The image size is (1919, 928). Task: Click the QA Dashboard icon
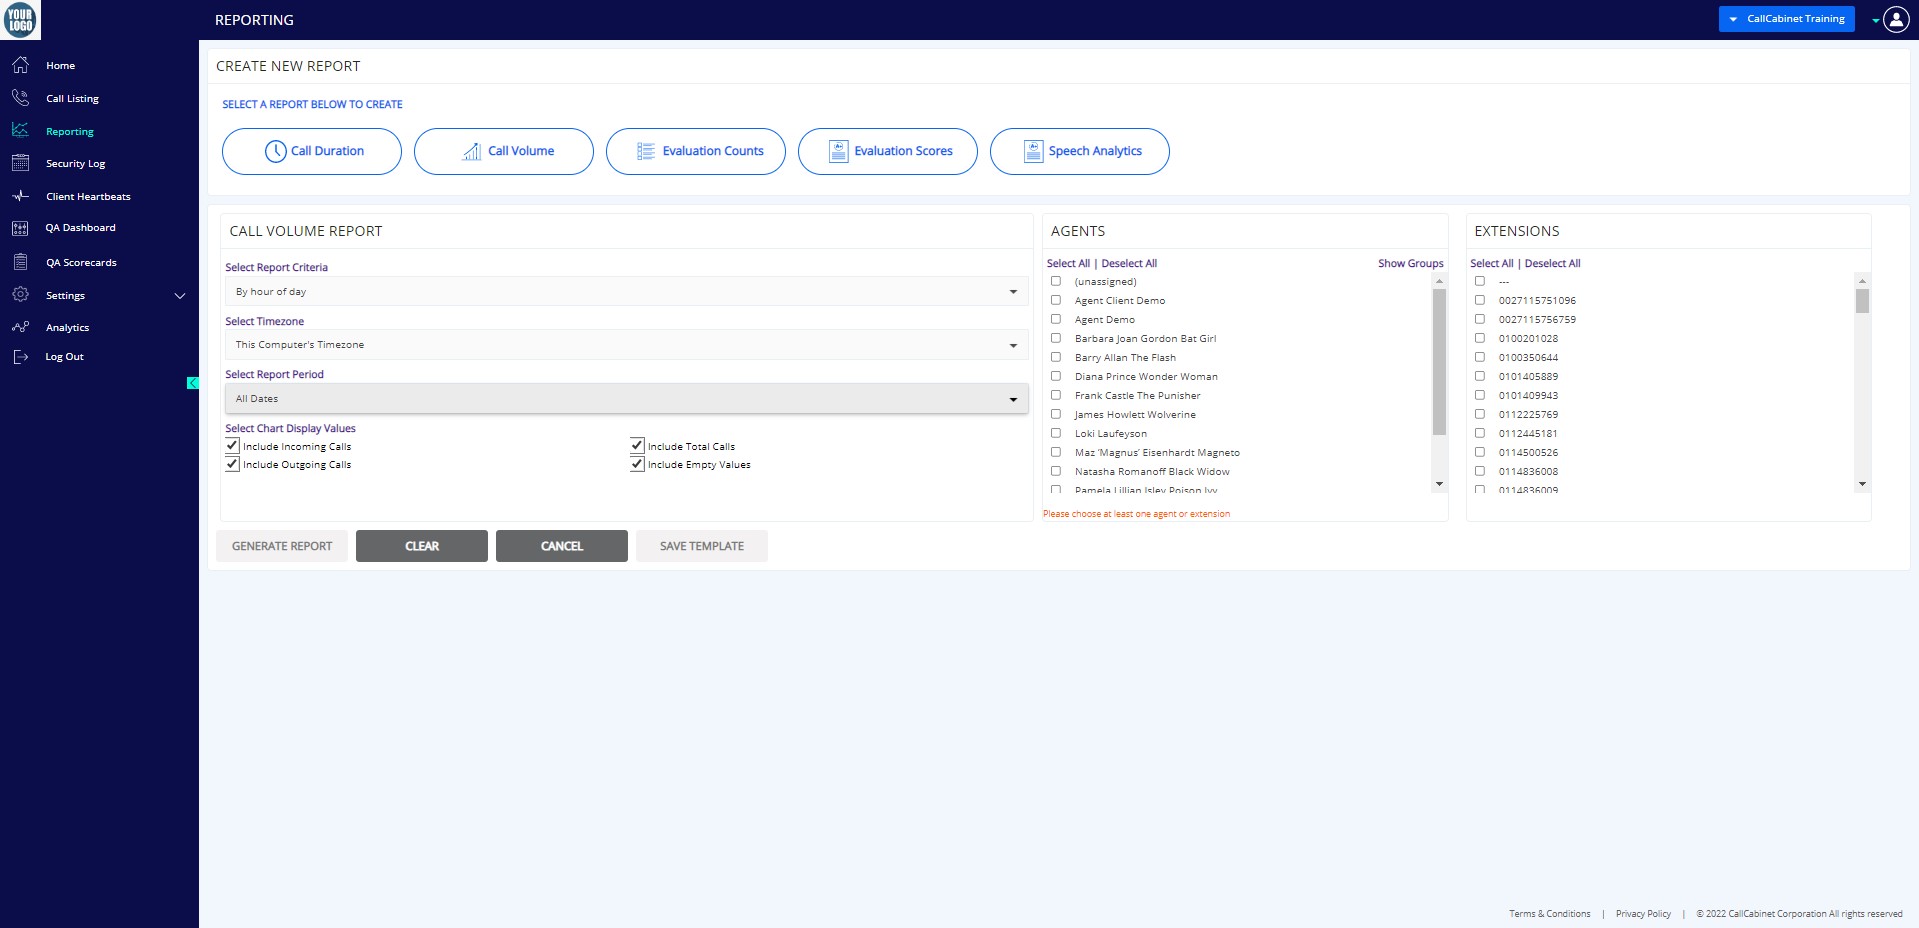[20, 228]
